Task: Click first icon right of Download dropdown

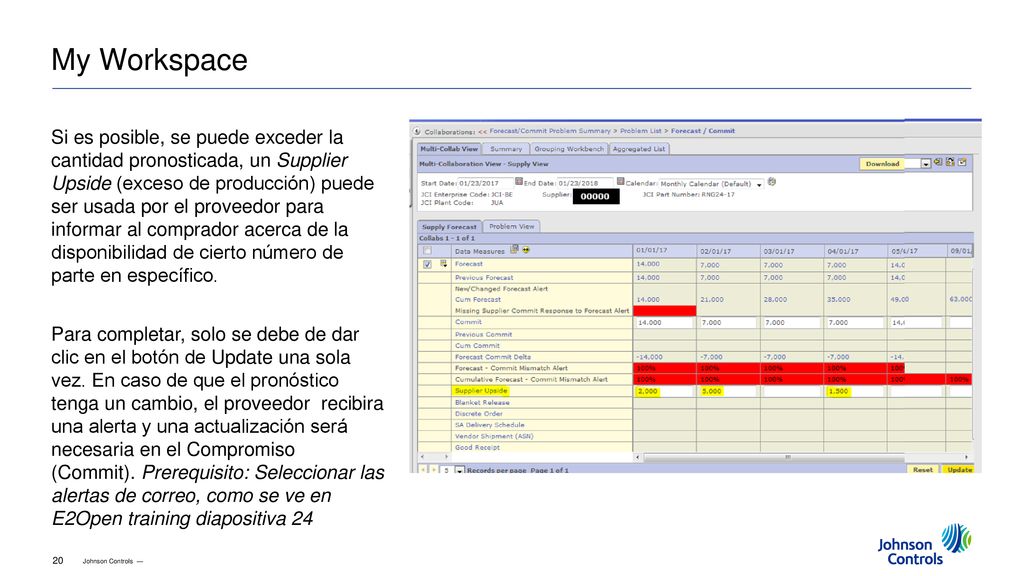Action: click(x=938, y=162)
